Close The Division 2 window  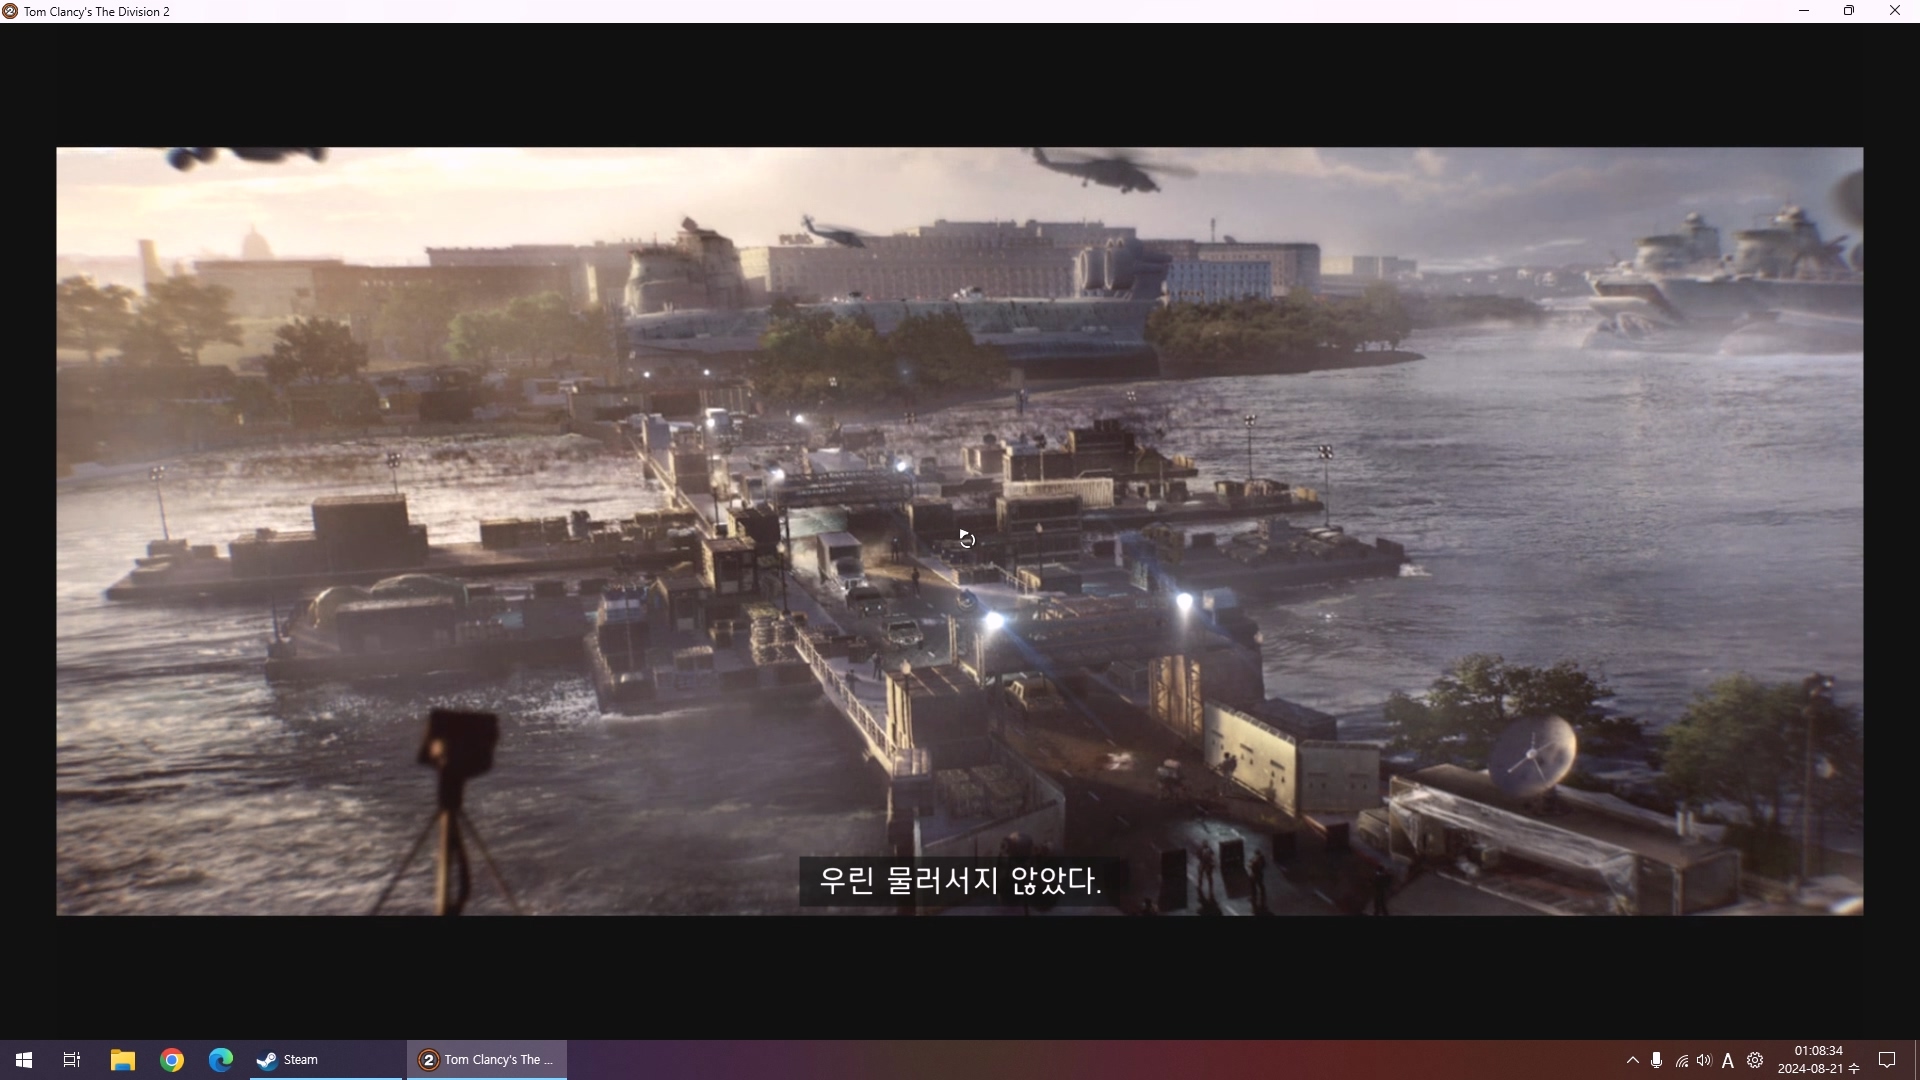coord(1894,11)
